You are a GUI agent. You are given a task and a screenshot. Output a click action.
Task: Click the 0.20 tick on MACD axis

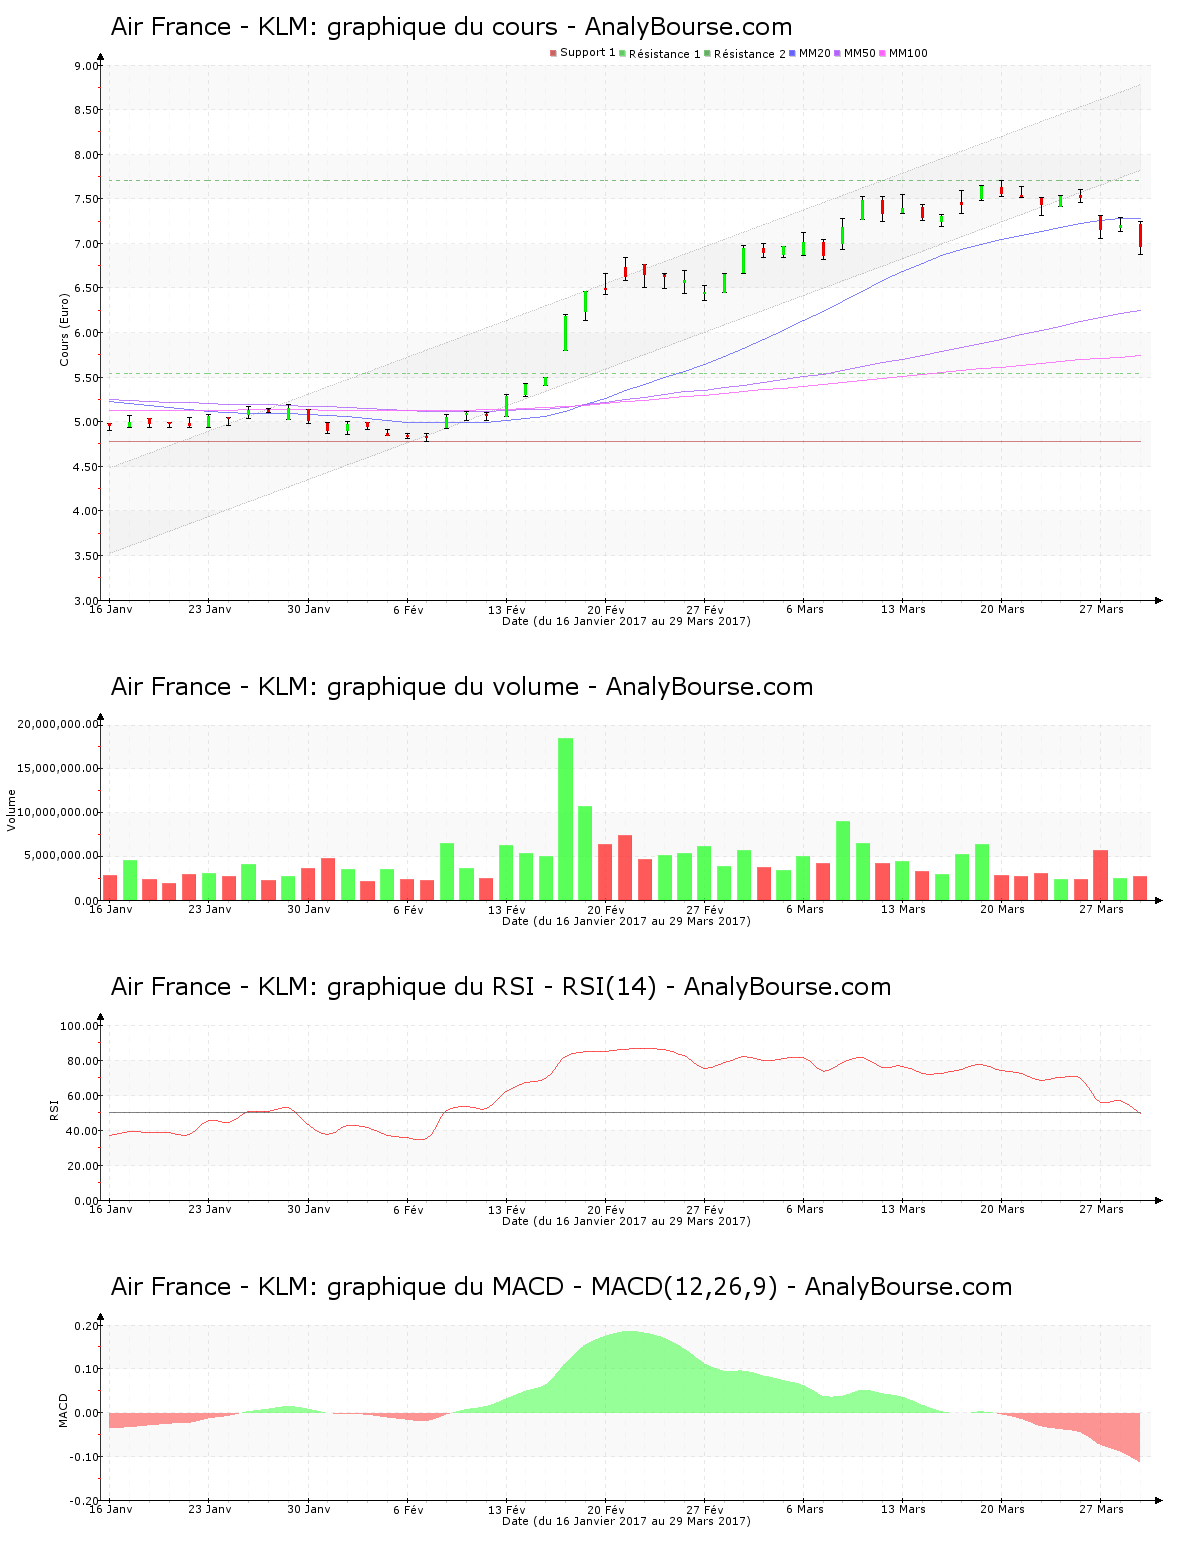pyautogui.click(x=86, y=1326)
